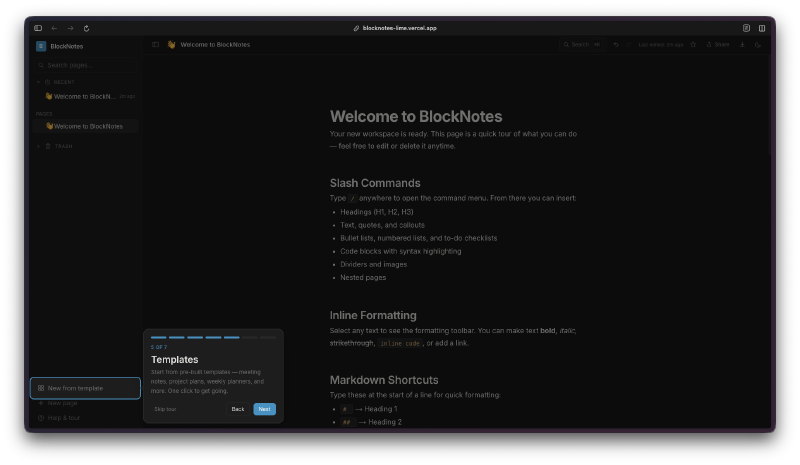Click the New from template button
Viewport: 800px width, 465px height.
85,388
